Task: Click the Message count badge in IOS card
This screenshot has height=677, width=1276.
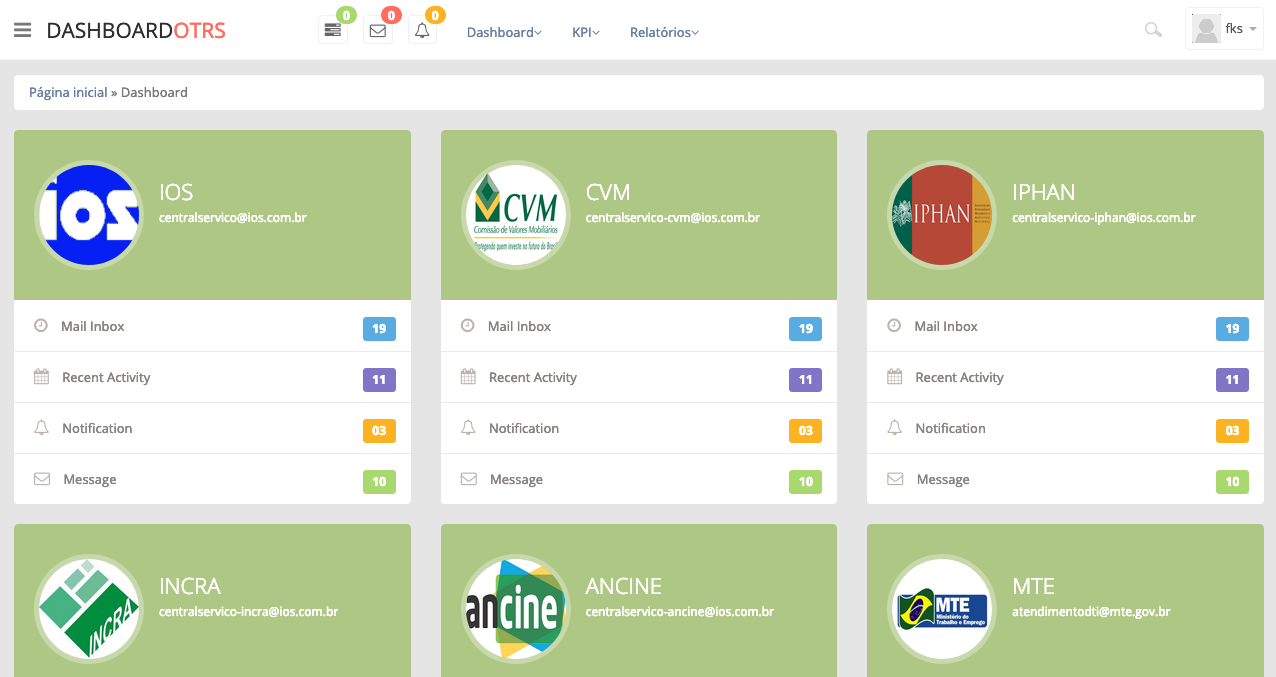Action: pos(379,481)
